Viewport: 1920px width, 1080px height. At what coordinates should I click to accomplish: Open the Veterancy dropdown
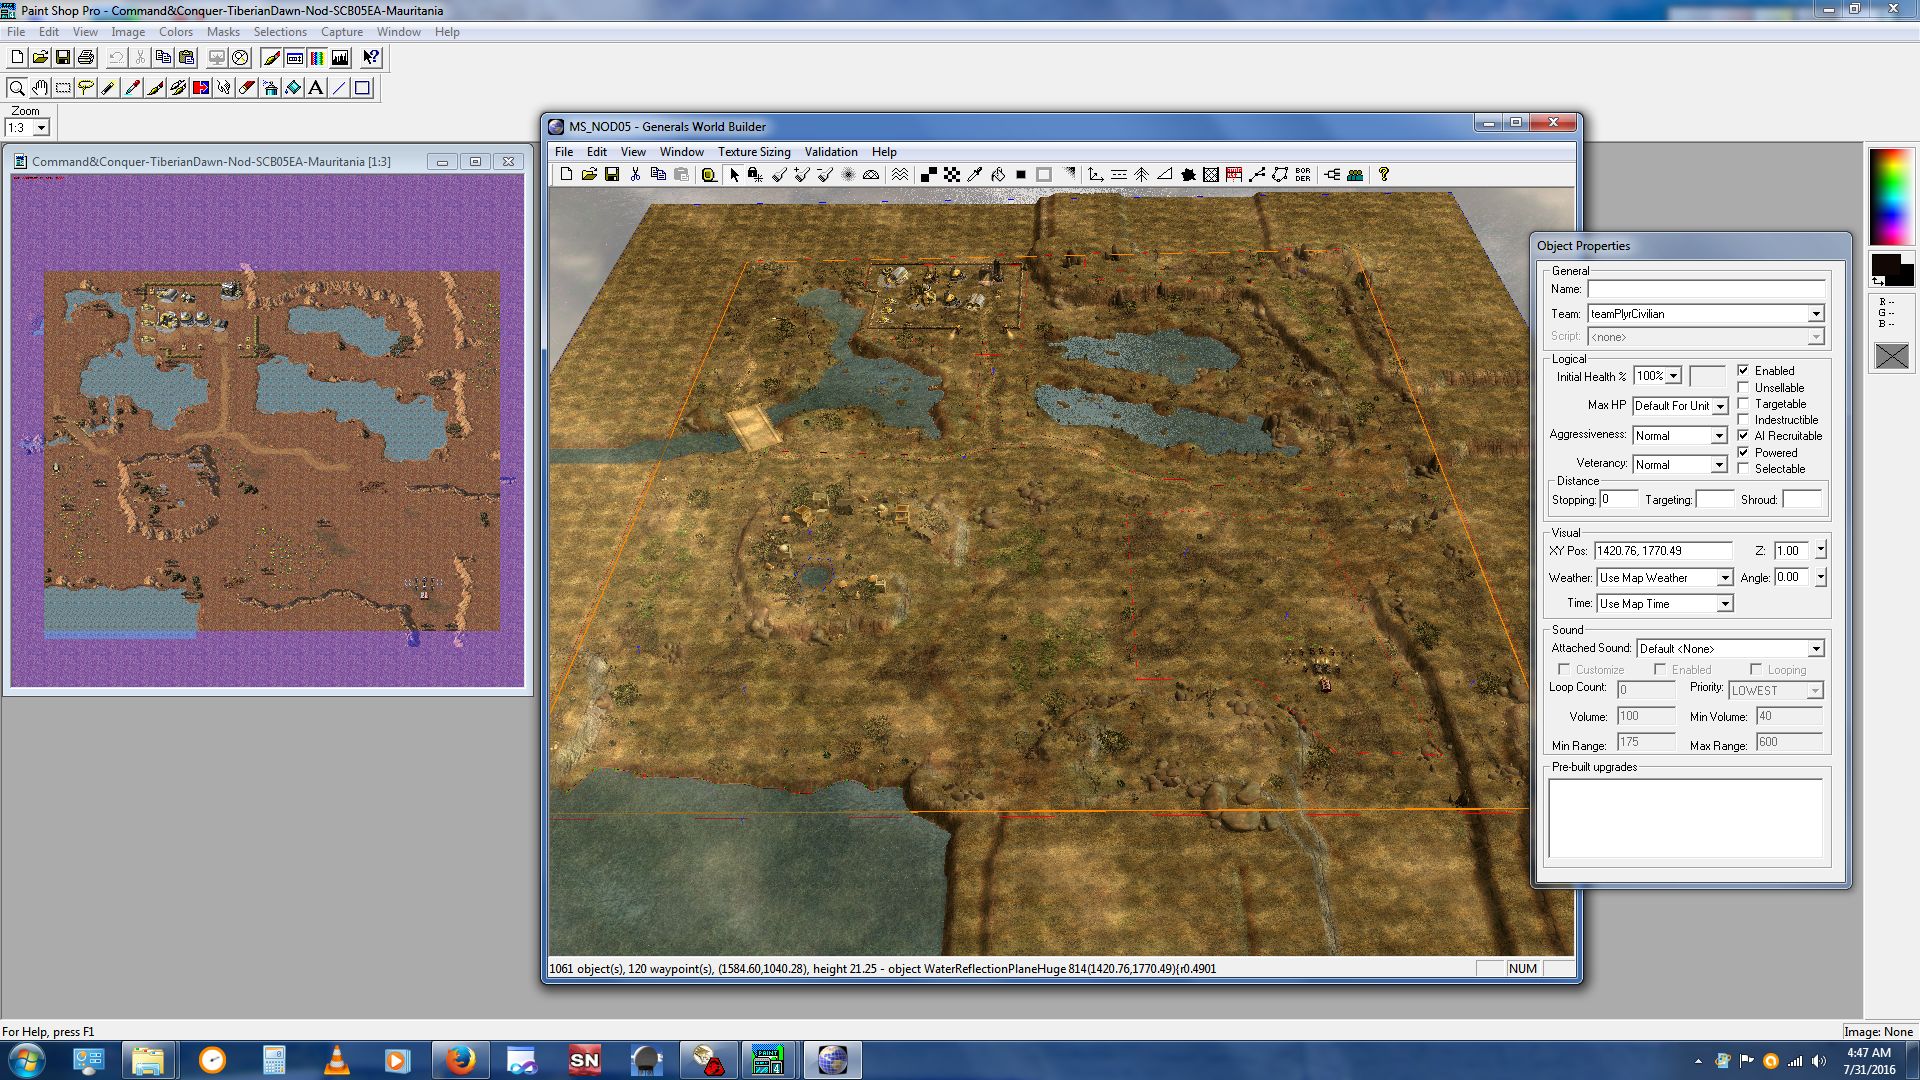click(x=1718, y=465)
